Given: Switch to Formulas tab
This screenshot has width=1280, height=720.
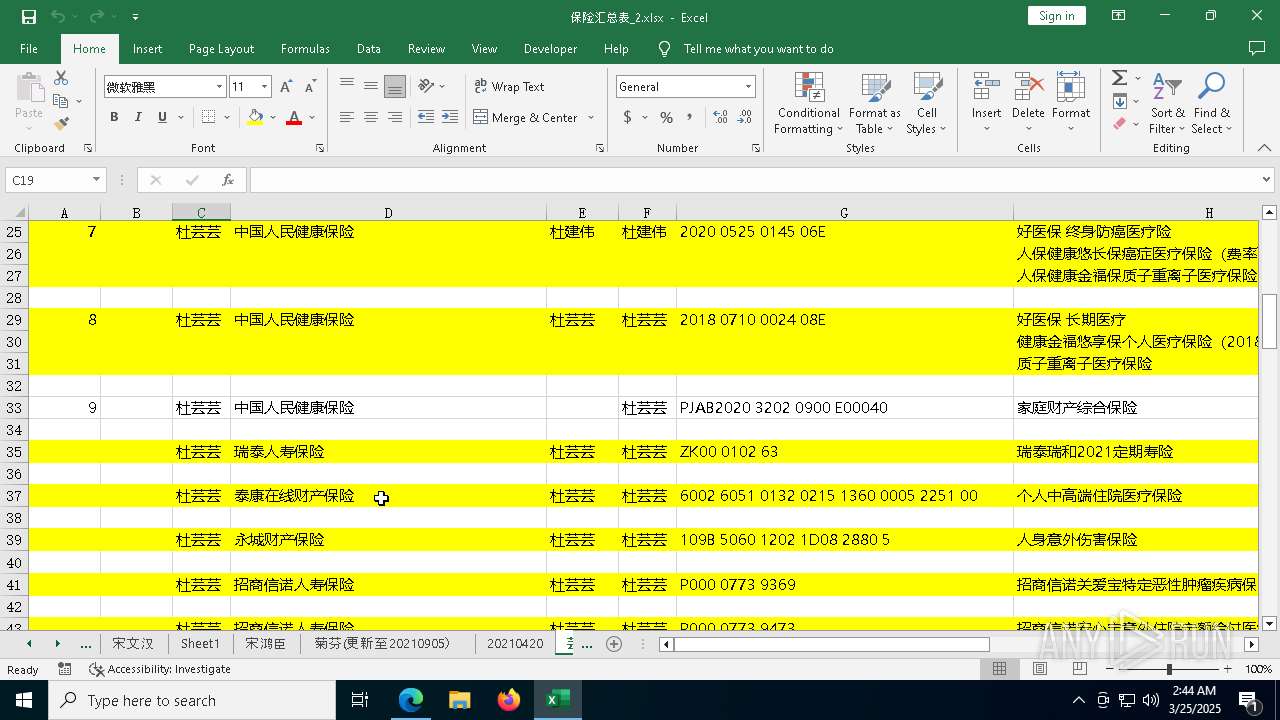Looking at the screenshot, I should 305,49.
